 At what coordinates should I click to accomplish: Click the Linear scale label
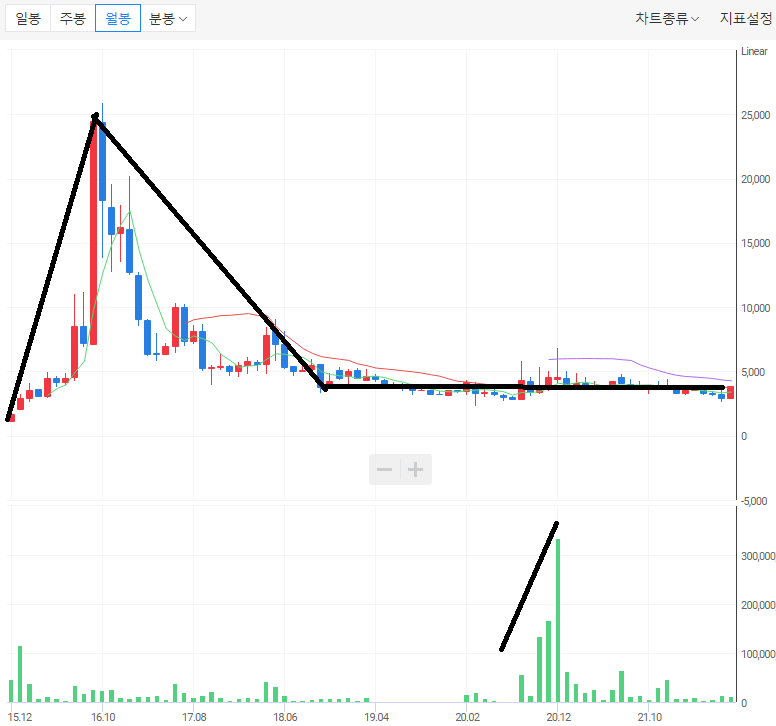[754, 51]
